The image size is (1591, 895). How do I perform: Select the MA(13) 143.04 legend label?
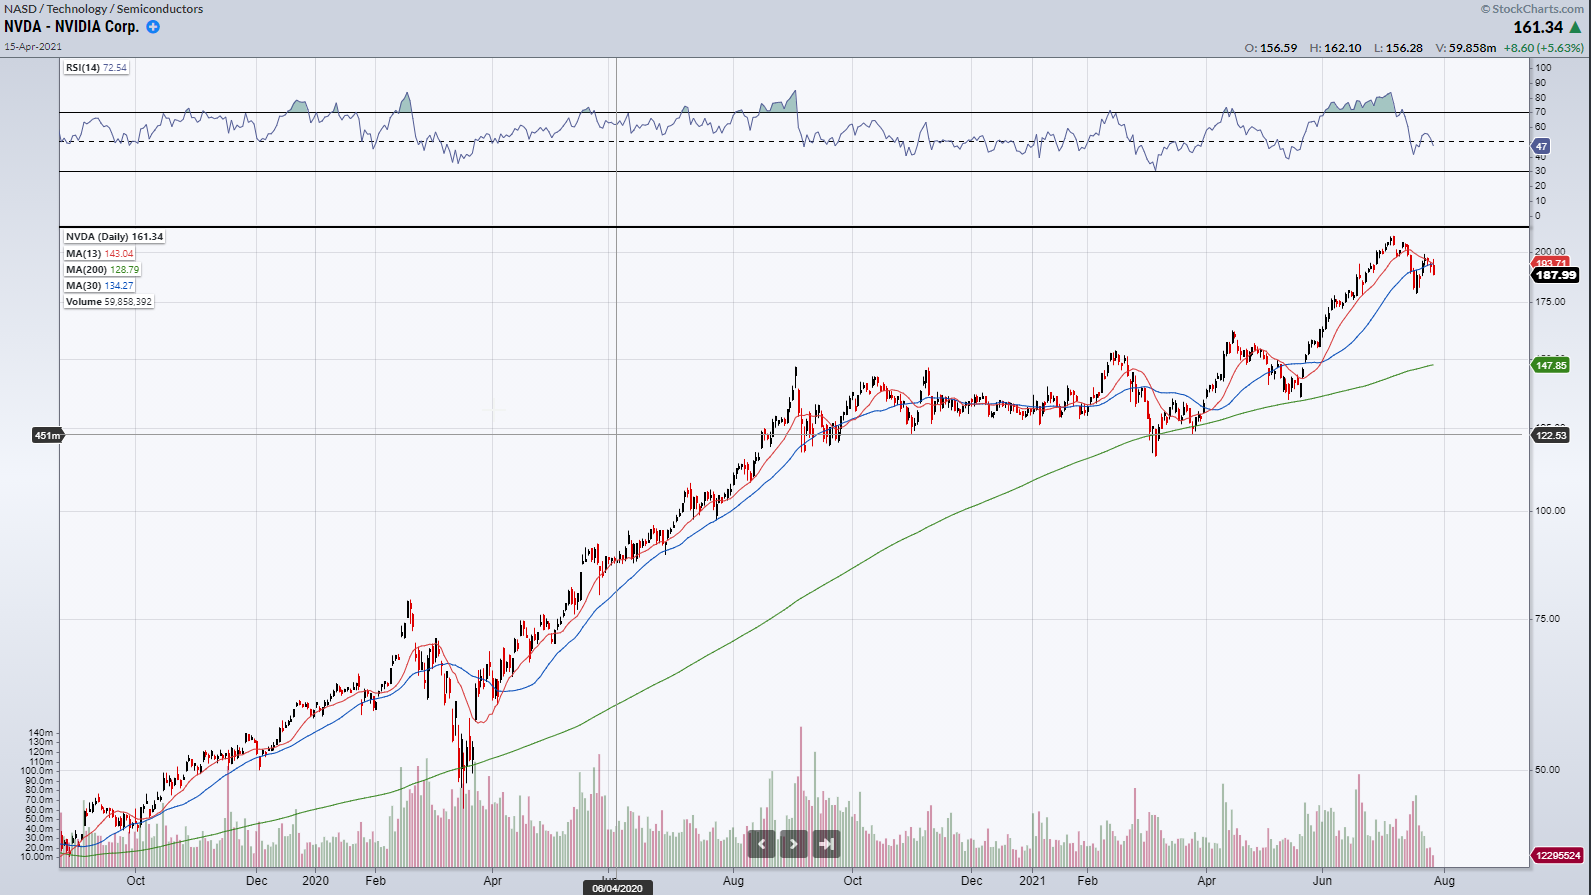pos(99,254)
